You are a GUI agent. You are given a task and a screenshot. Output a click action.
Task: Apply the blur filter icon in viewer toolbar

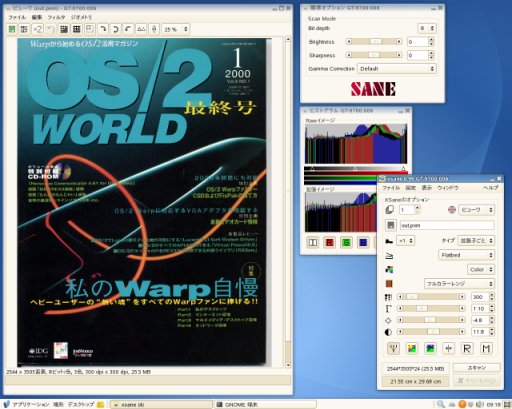77,29
